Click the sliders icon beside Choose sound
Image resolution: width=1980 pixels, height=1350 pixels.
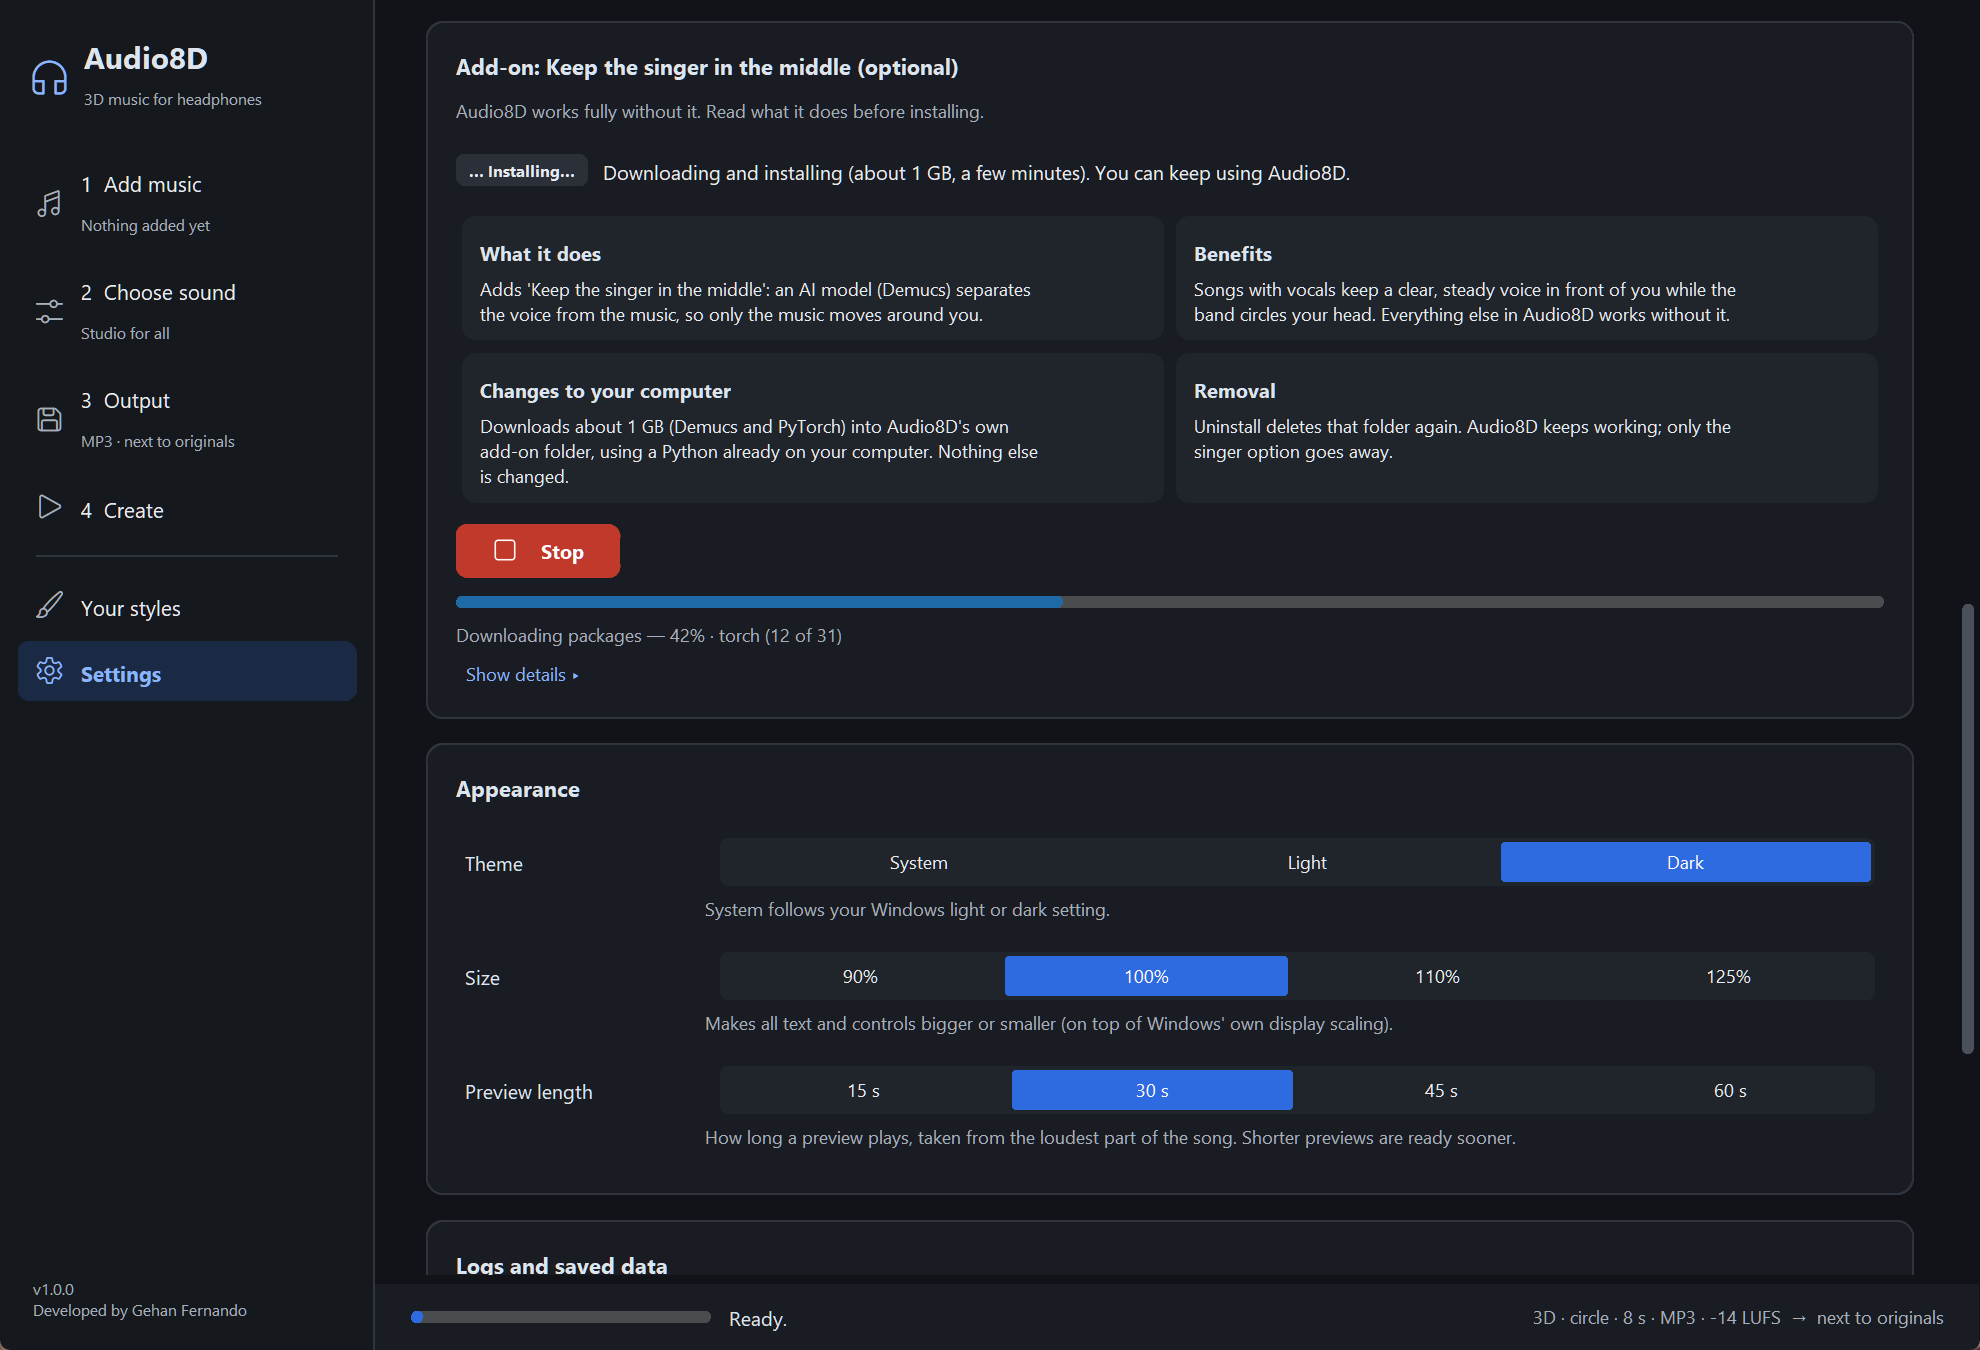coord(49,312)
